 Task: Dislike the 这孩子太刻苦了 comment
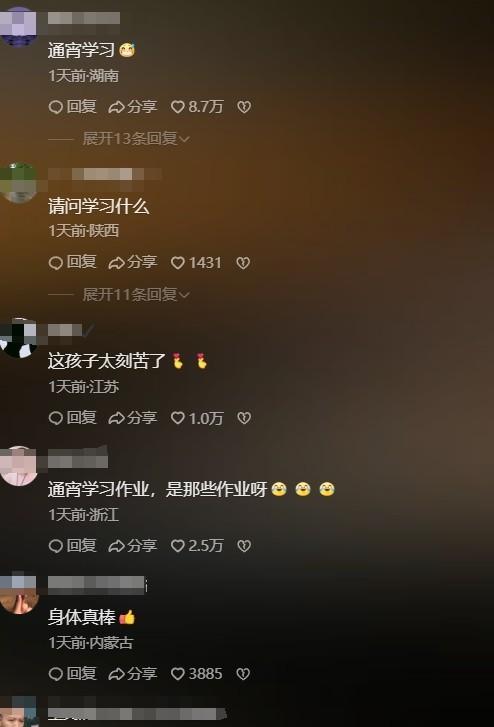(244, 418)
